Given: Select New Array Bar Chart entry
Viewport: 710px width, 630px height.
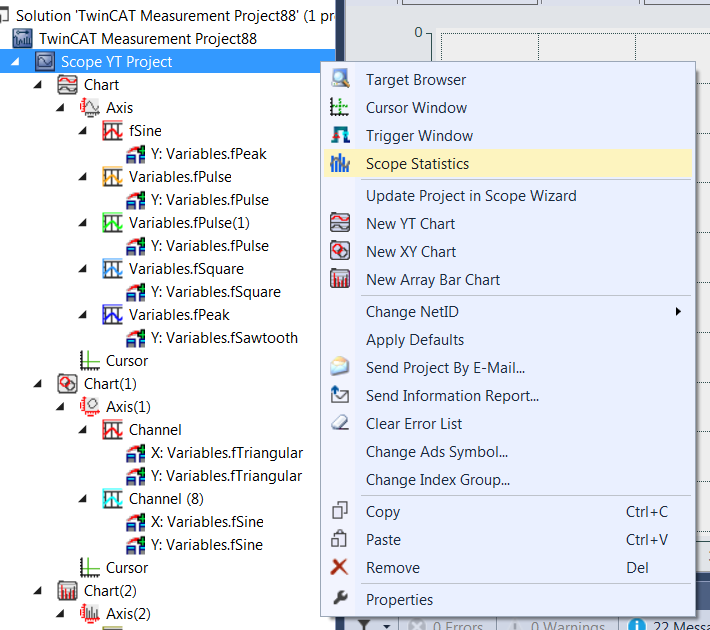Looking at the screenshot, I should click(x=508, y=279).
